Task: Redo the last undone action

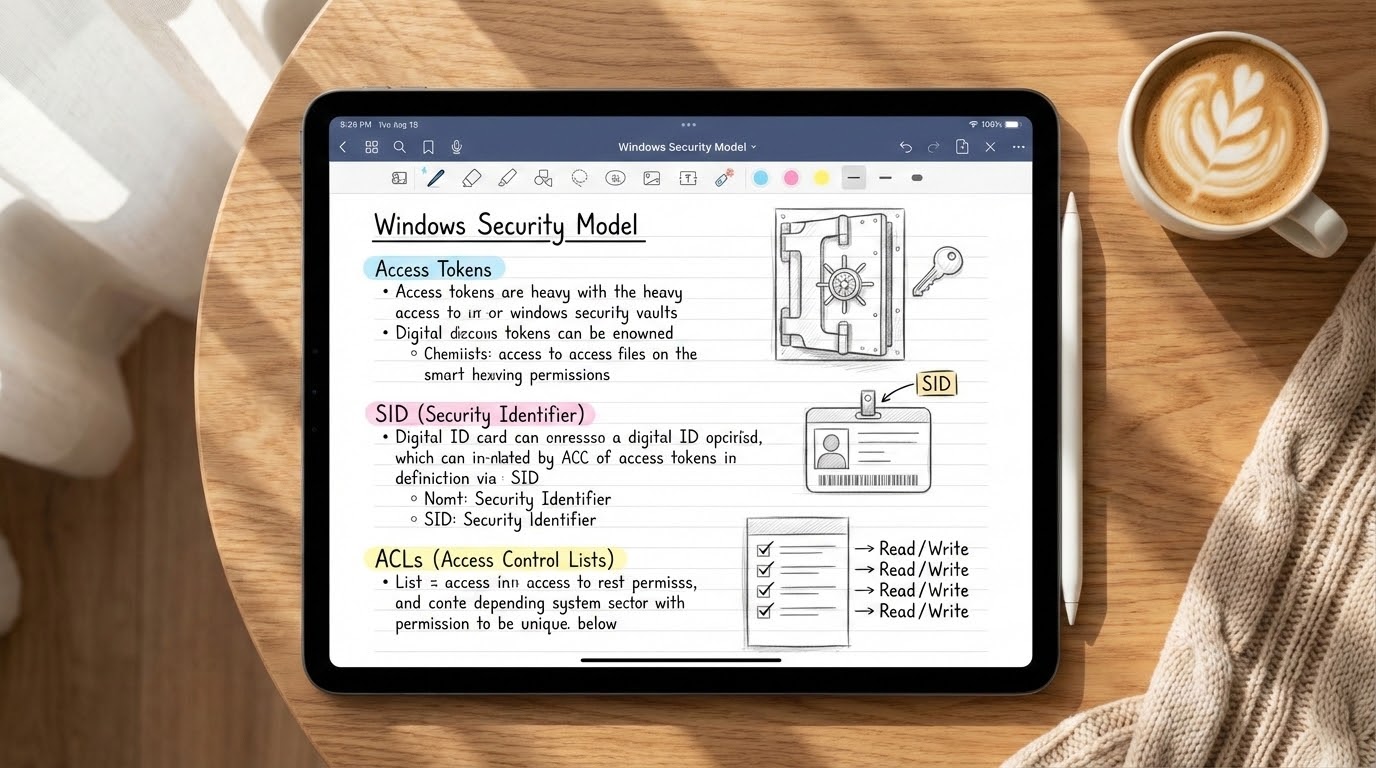Action: [x=934, y=147]
